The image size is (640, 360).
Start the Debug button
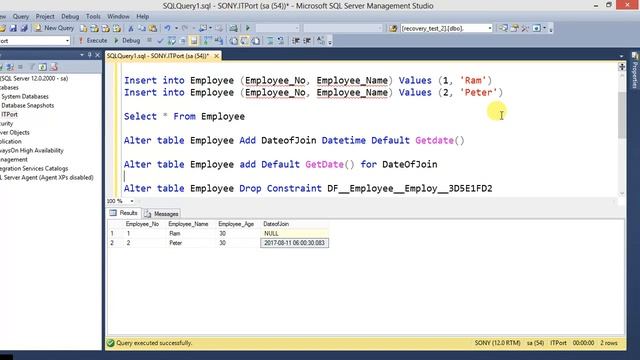tap(127, 40)
